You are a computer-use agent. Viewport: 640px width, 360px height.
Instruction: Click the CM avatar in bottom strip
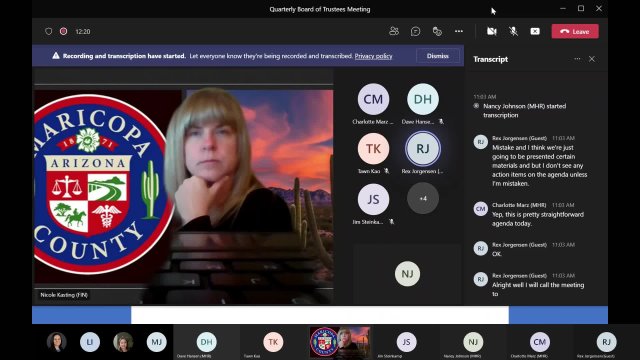click(540, 342)
